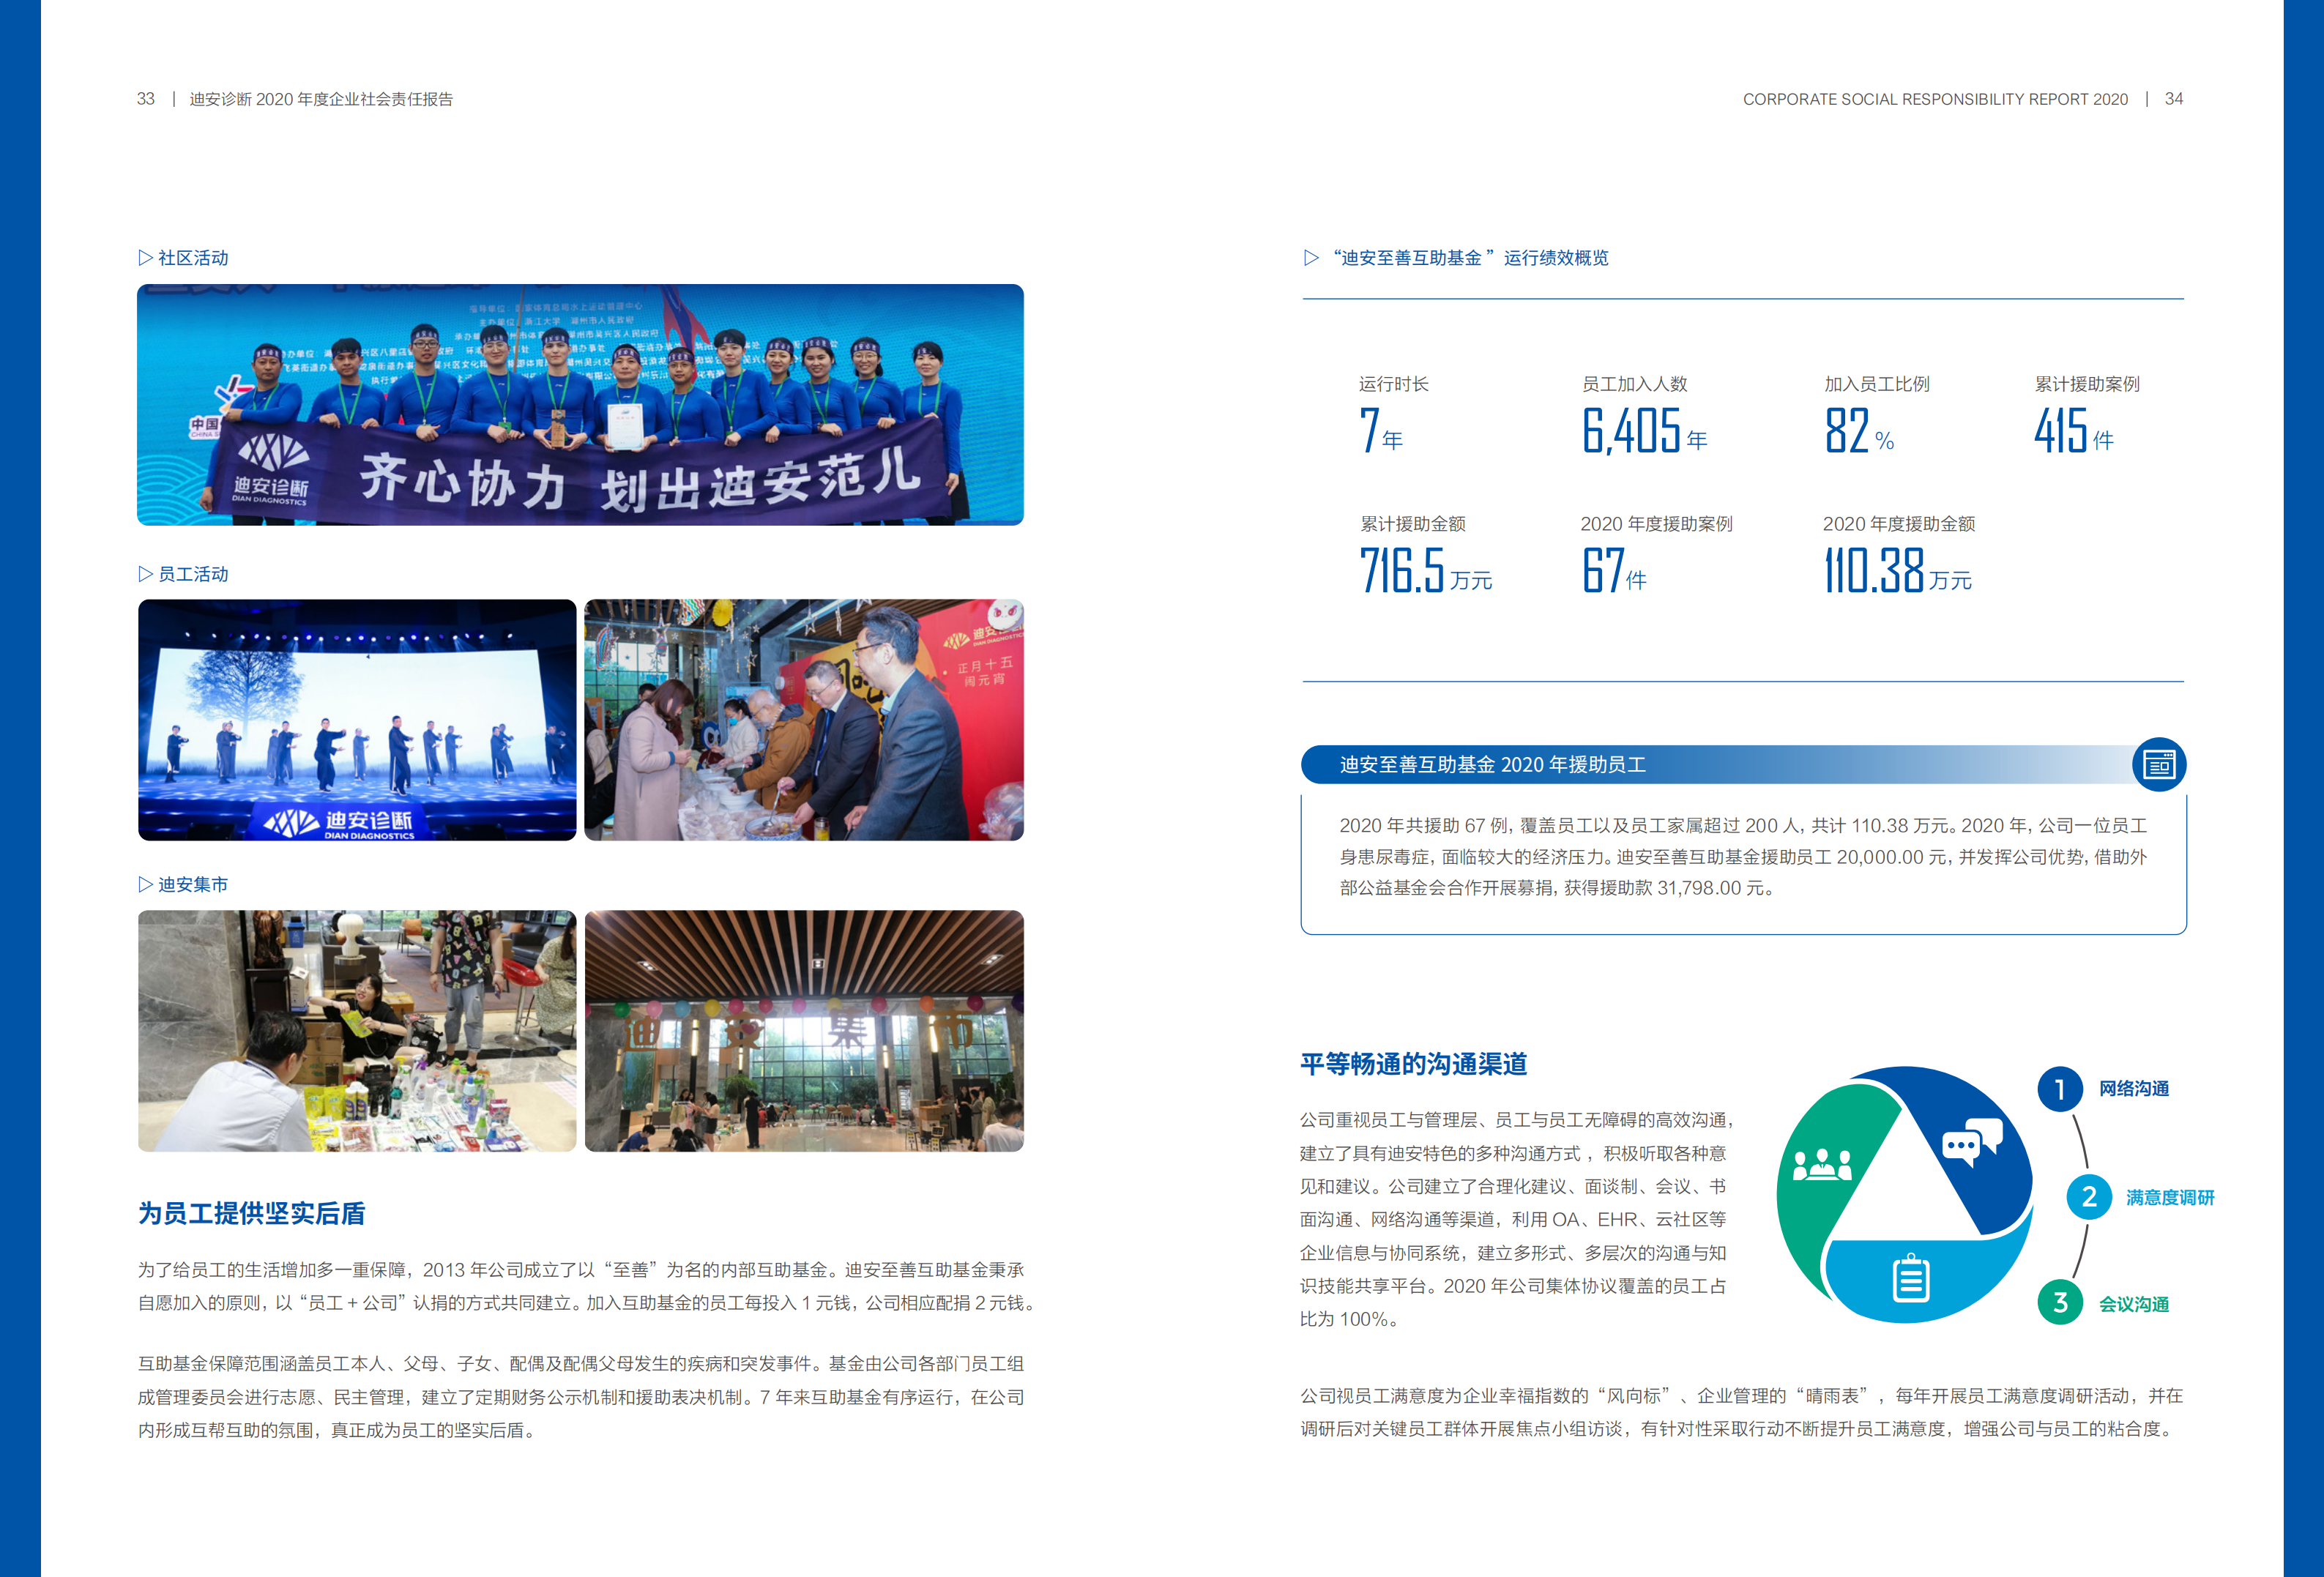Click the rowing team group photo
The height and width of the screenshot is (1577, 2324).
point(580,405)
